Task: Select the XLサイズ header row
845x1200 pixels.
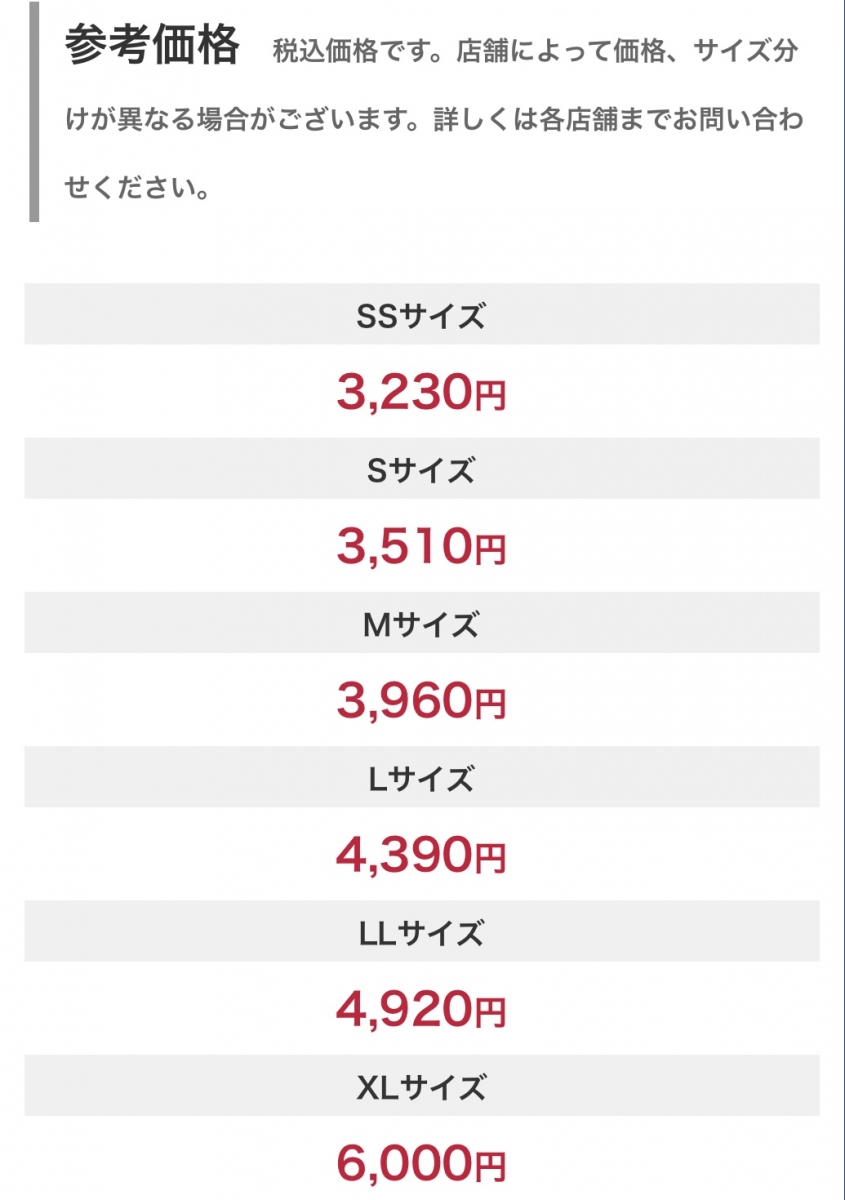Action: click(x=421, y=1087)
